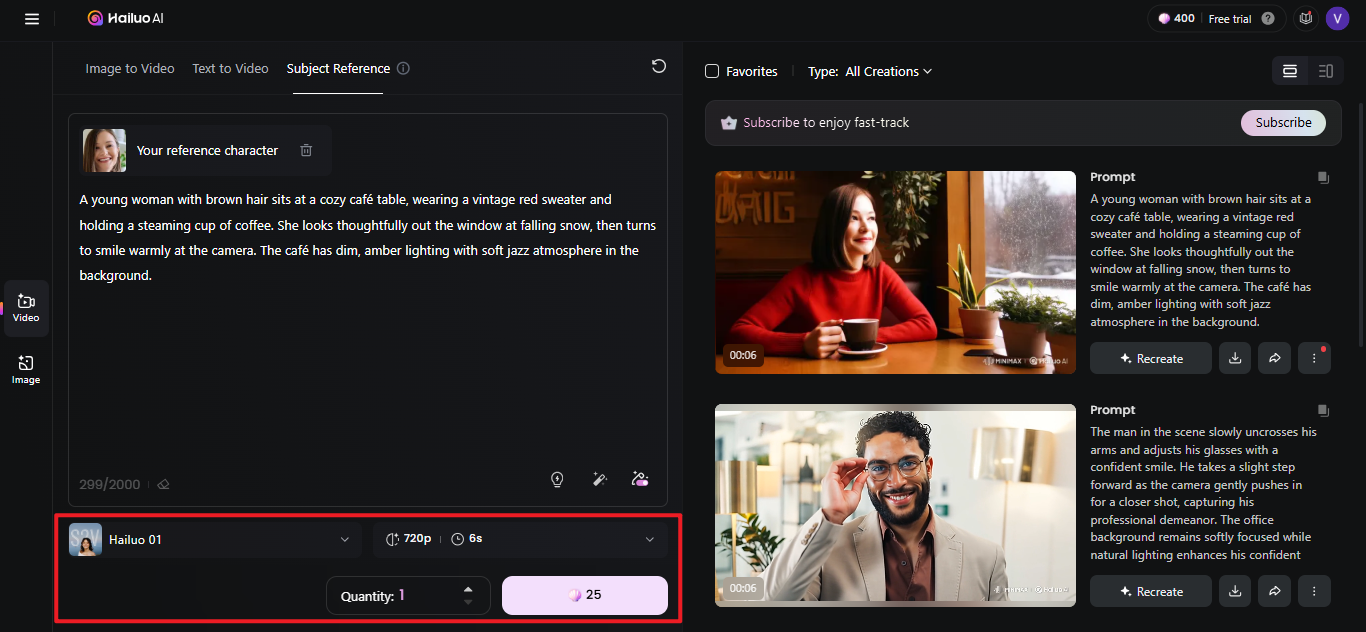
Task: Clear prompt text with eraser icon
Action: click(163, 484)
